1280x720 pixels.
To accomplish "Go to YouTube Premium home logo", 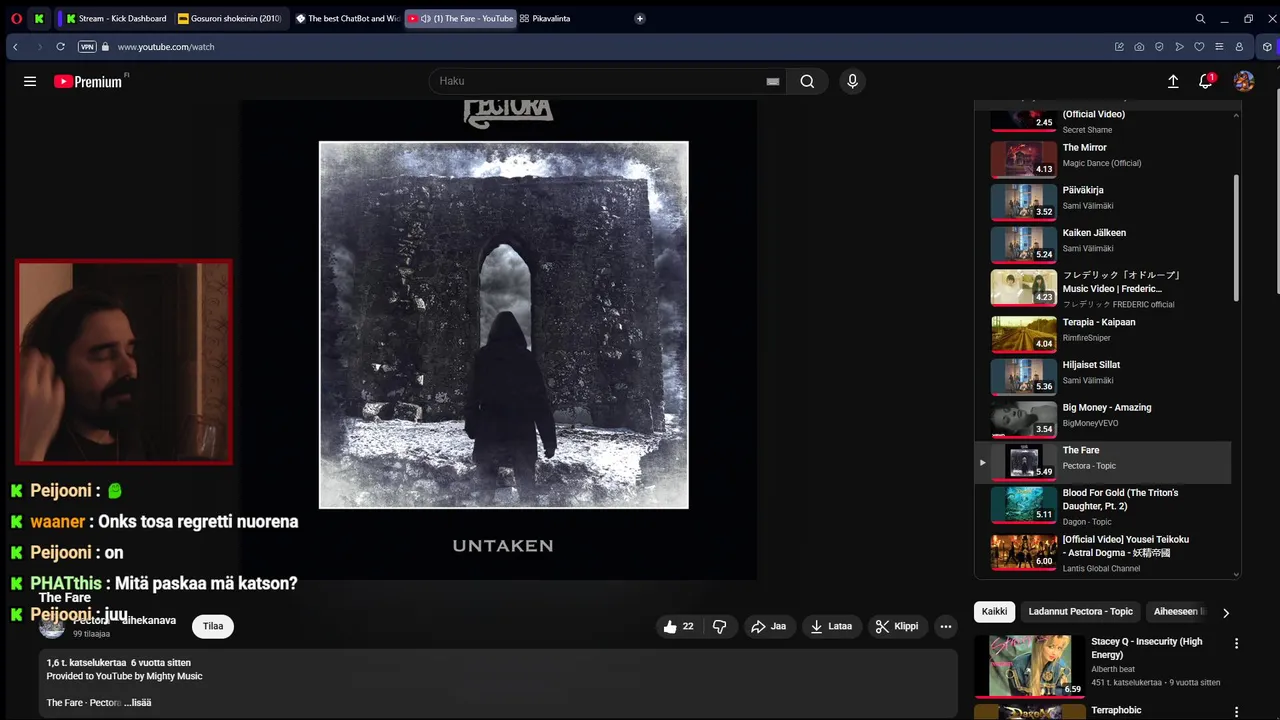I will point(88,82).
